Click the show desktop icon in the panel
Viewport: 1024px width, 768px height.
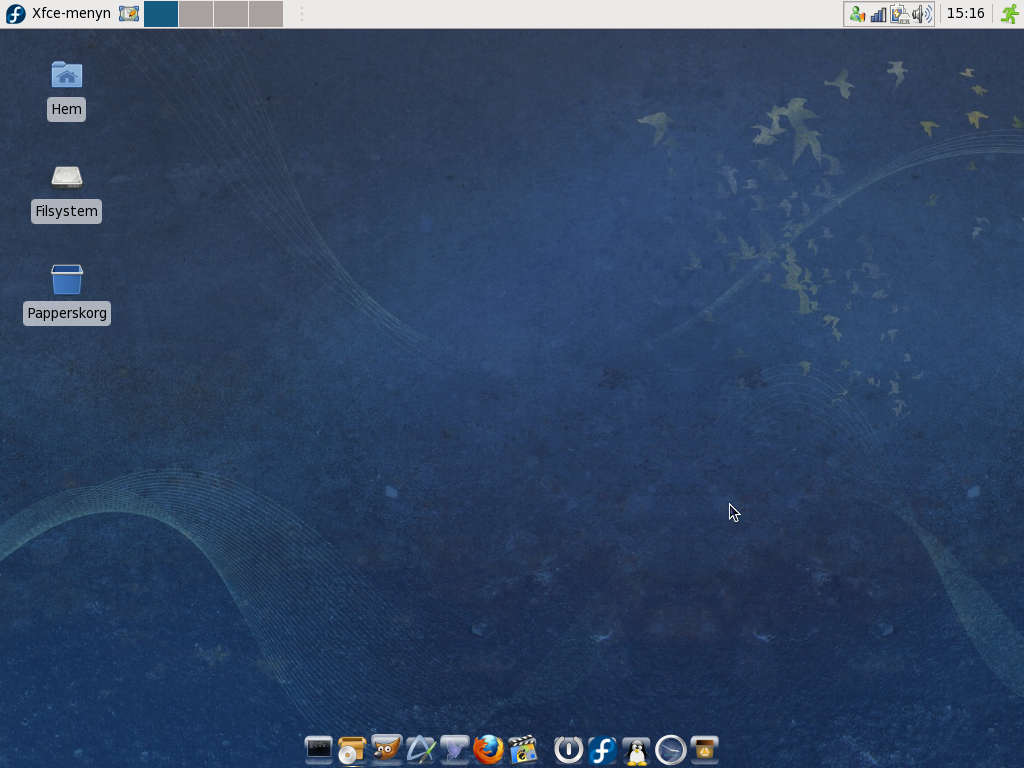point(129,14)
